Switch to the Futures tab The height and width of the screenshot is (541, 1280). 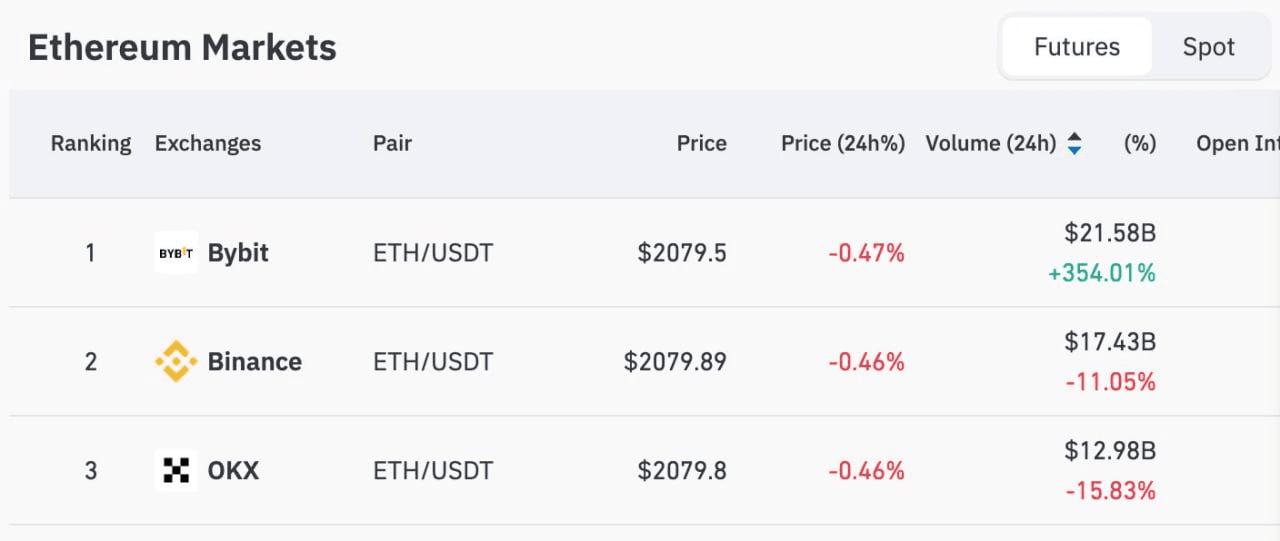tap(1077, 47)
